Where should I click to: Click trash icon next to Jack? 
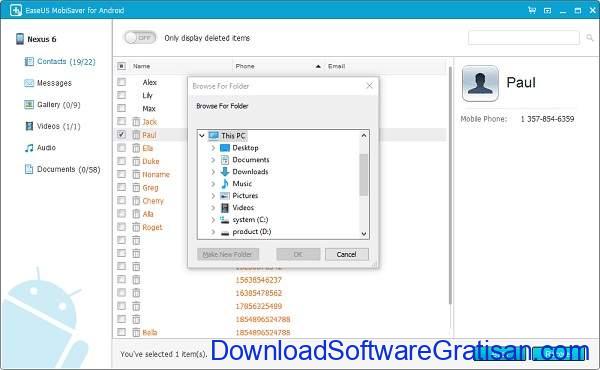tap(136, 122)
